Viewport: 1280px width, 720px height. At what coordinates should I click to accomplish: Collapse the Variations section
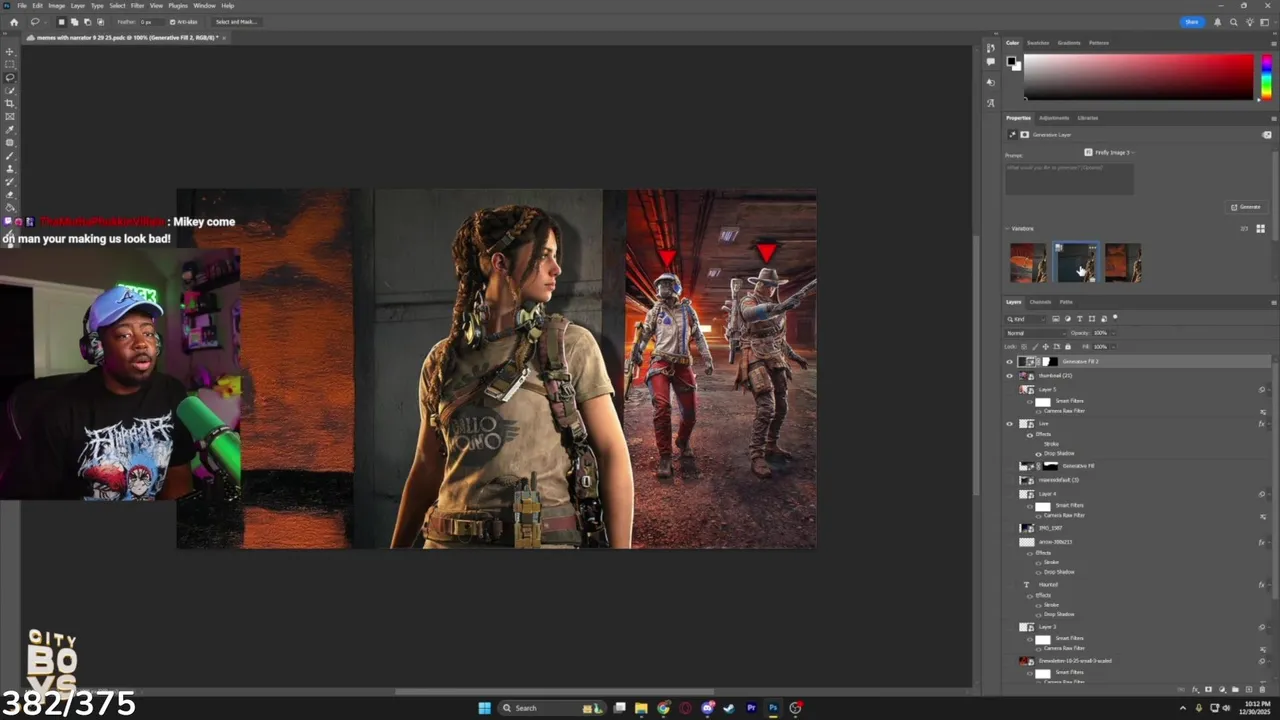pos(1007,229)
